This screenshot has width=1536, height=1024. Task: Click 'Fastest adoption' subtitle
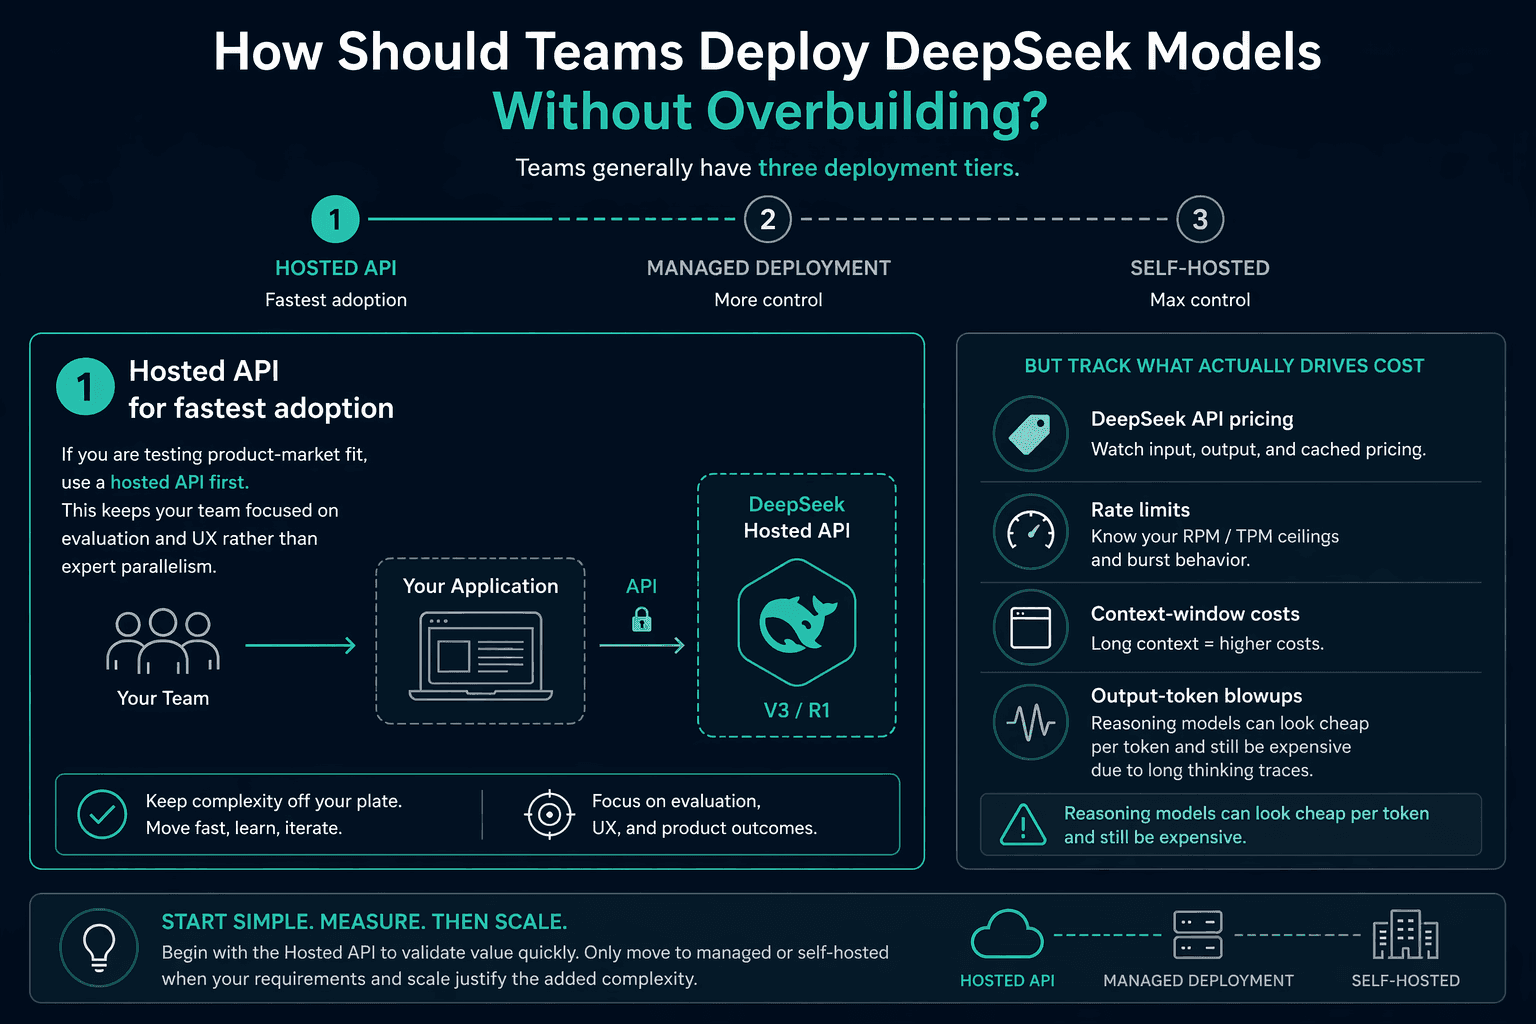pyautogui.click(x=336, y=300)
